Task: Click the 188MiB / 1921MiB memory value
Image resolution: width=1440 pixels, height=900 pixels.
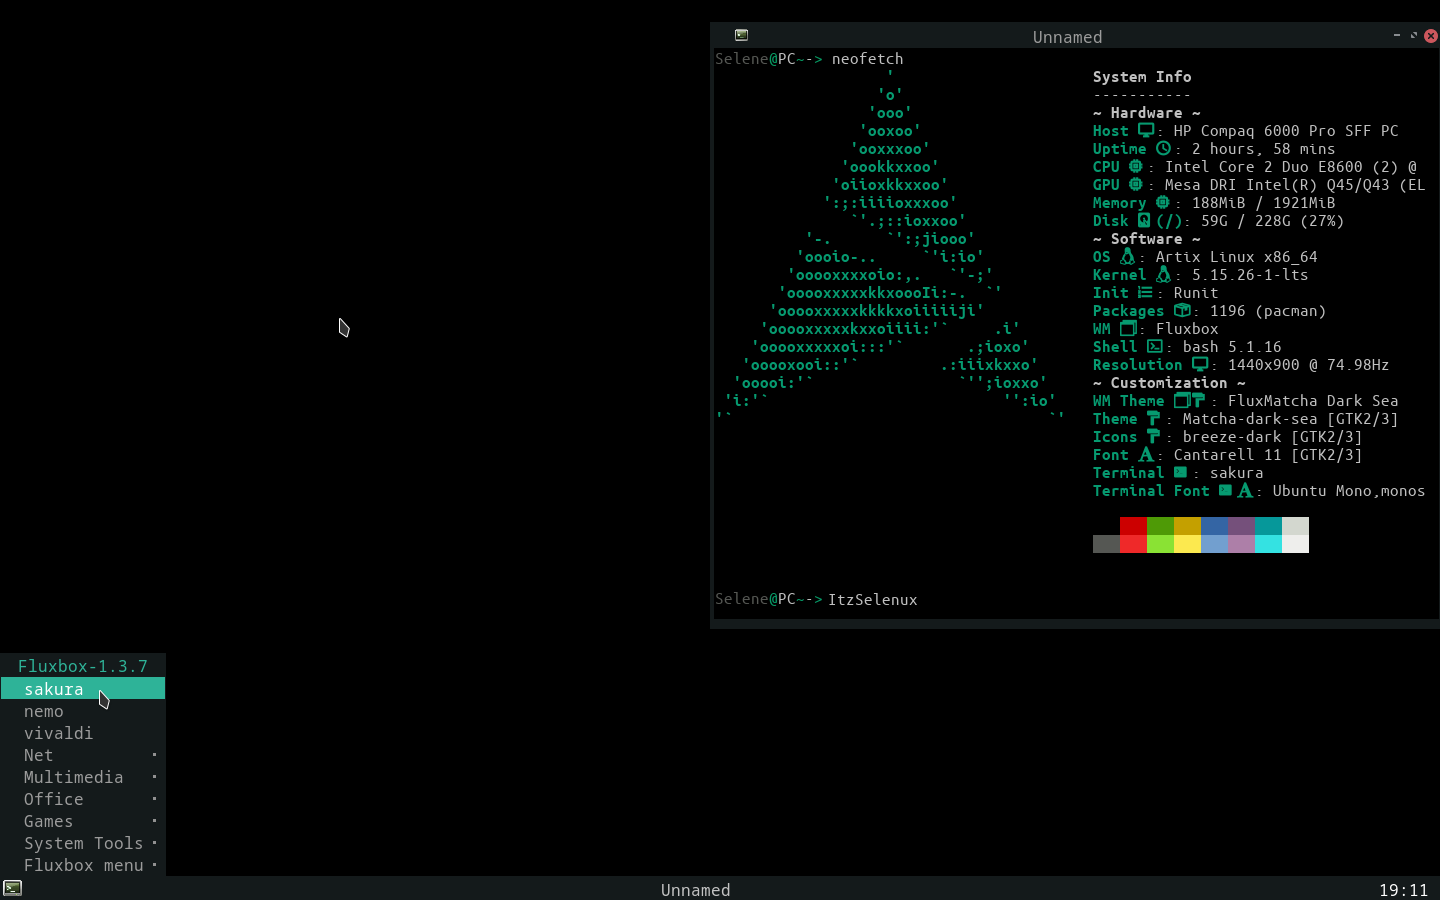Action: pyautogui.click(x=1263, y=202)
